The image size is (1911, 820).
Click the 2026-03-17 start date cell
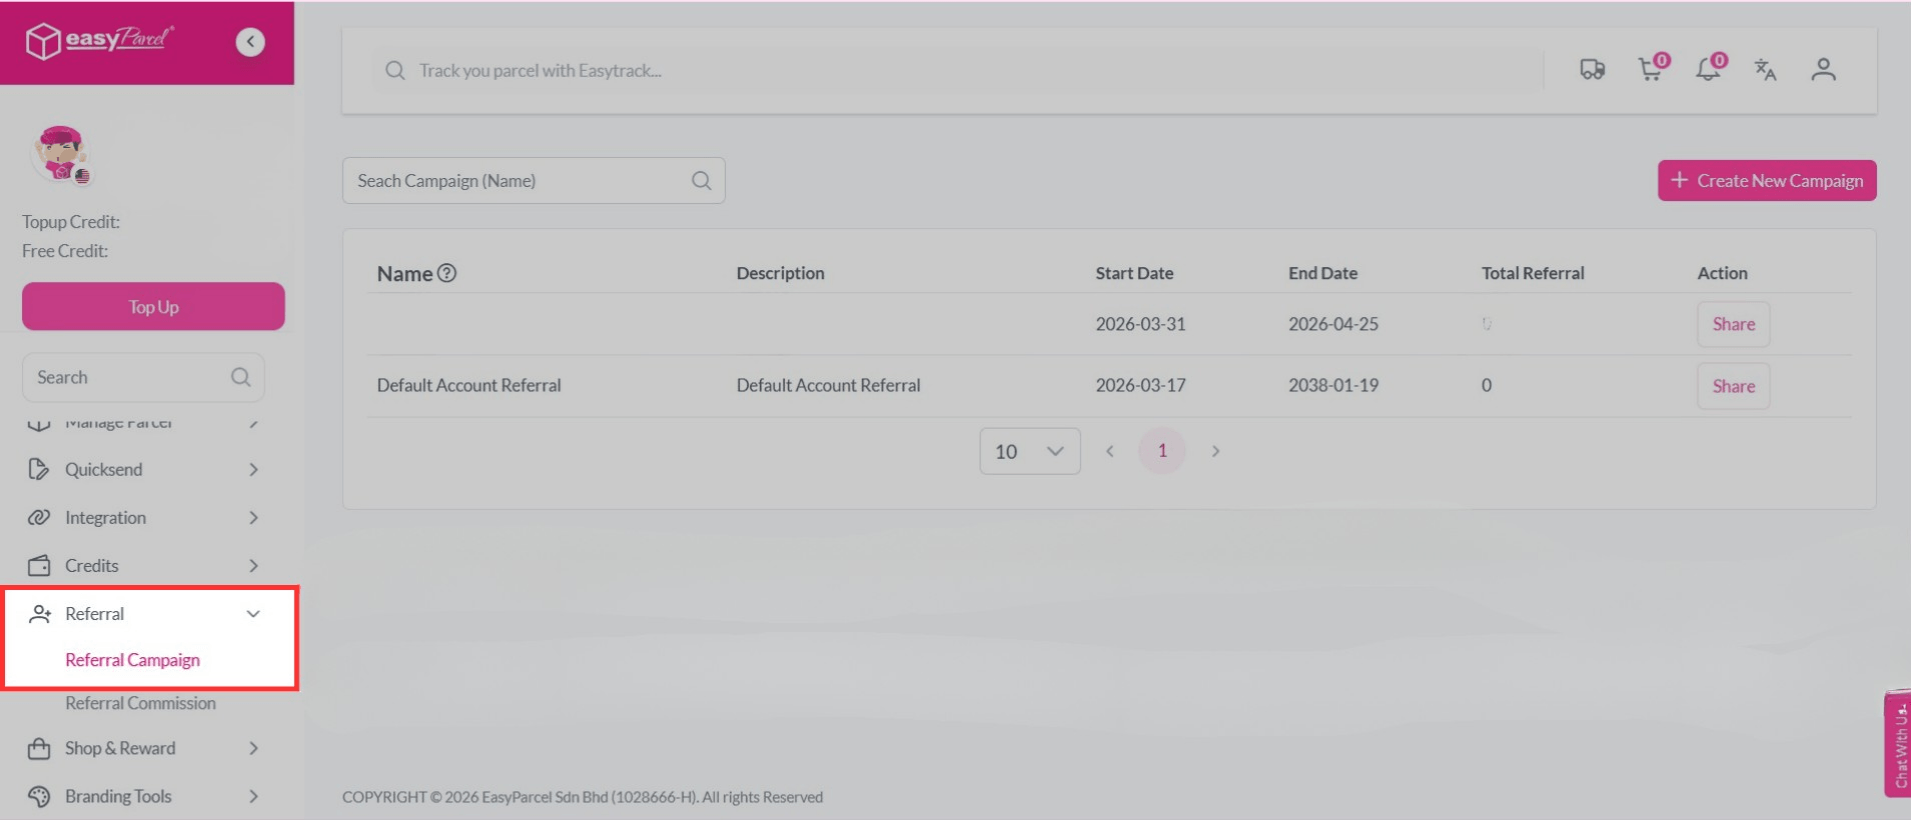click(1140, 385)
